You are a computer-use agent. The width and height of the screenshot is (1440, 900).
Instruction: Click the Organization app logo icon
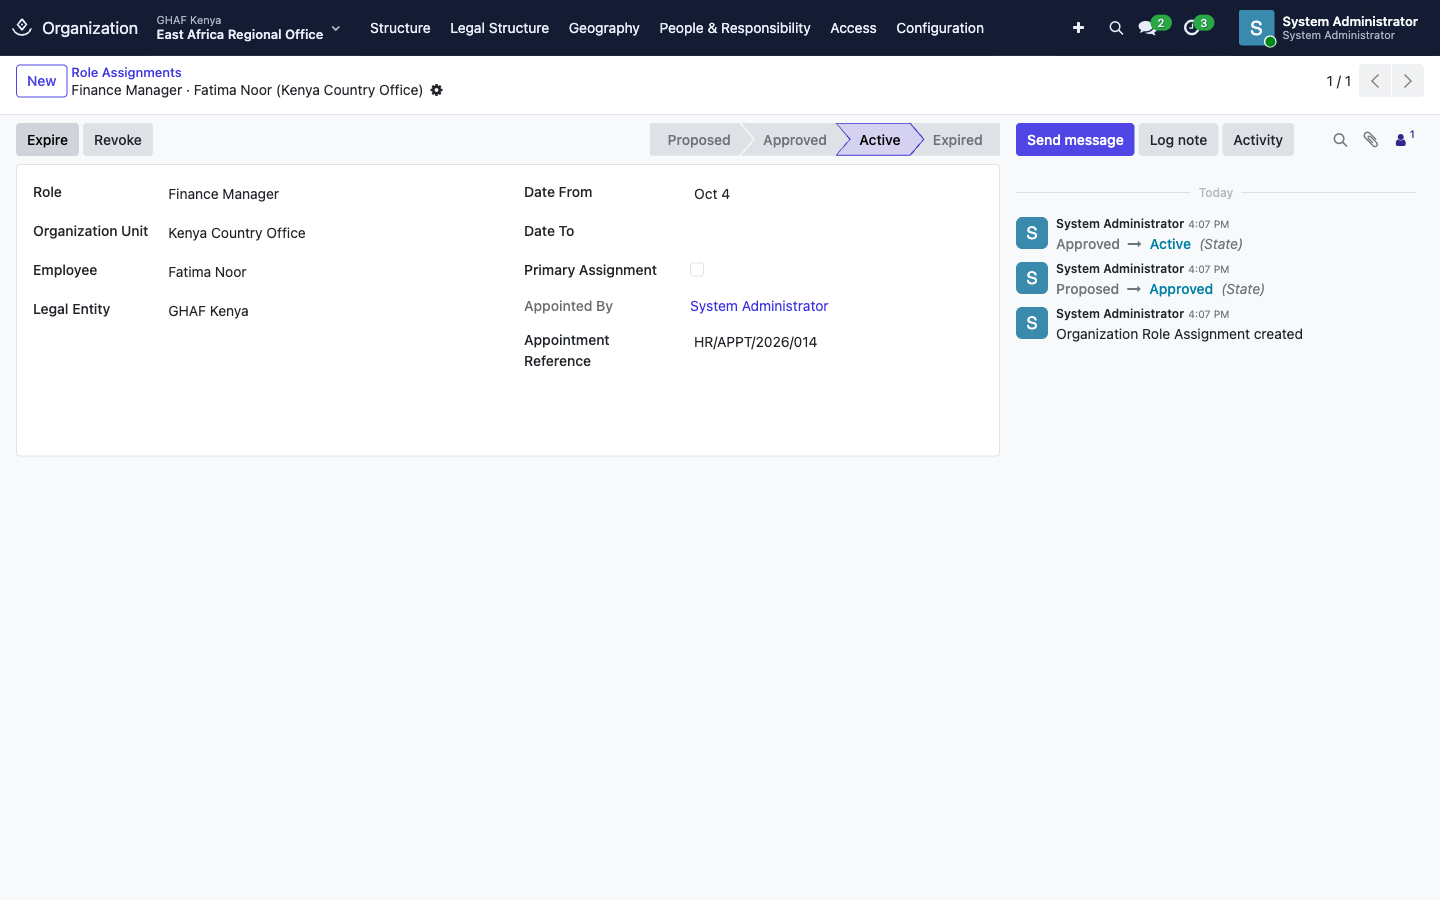(x=22, y=28)
